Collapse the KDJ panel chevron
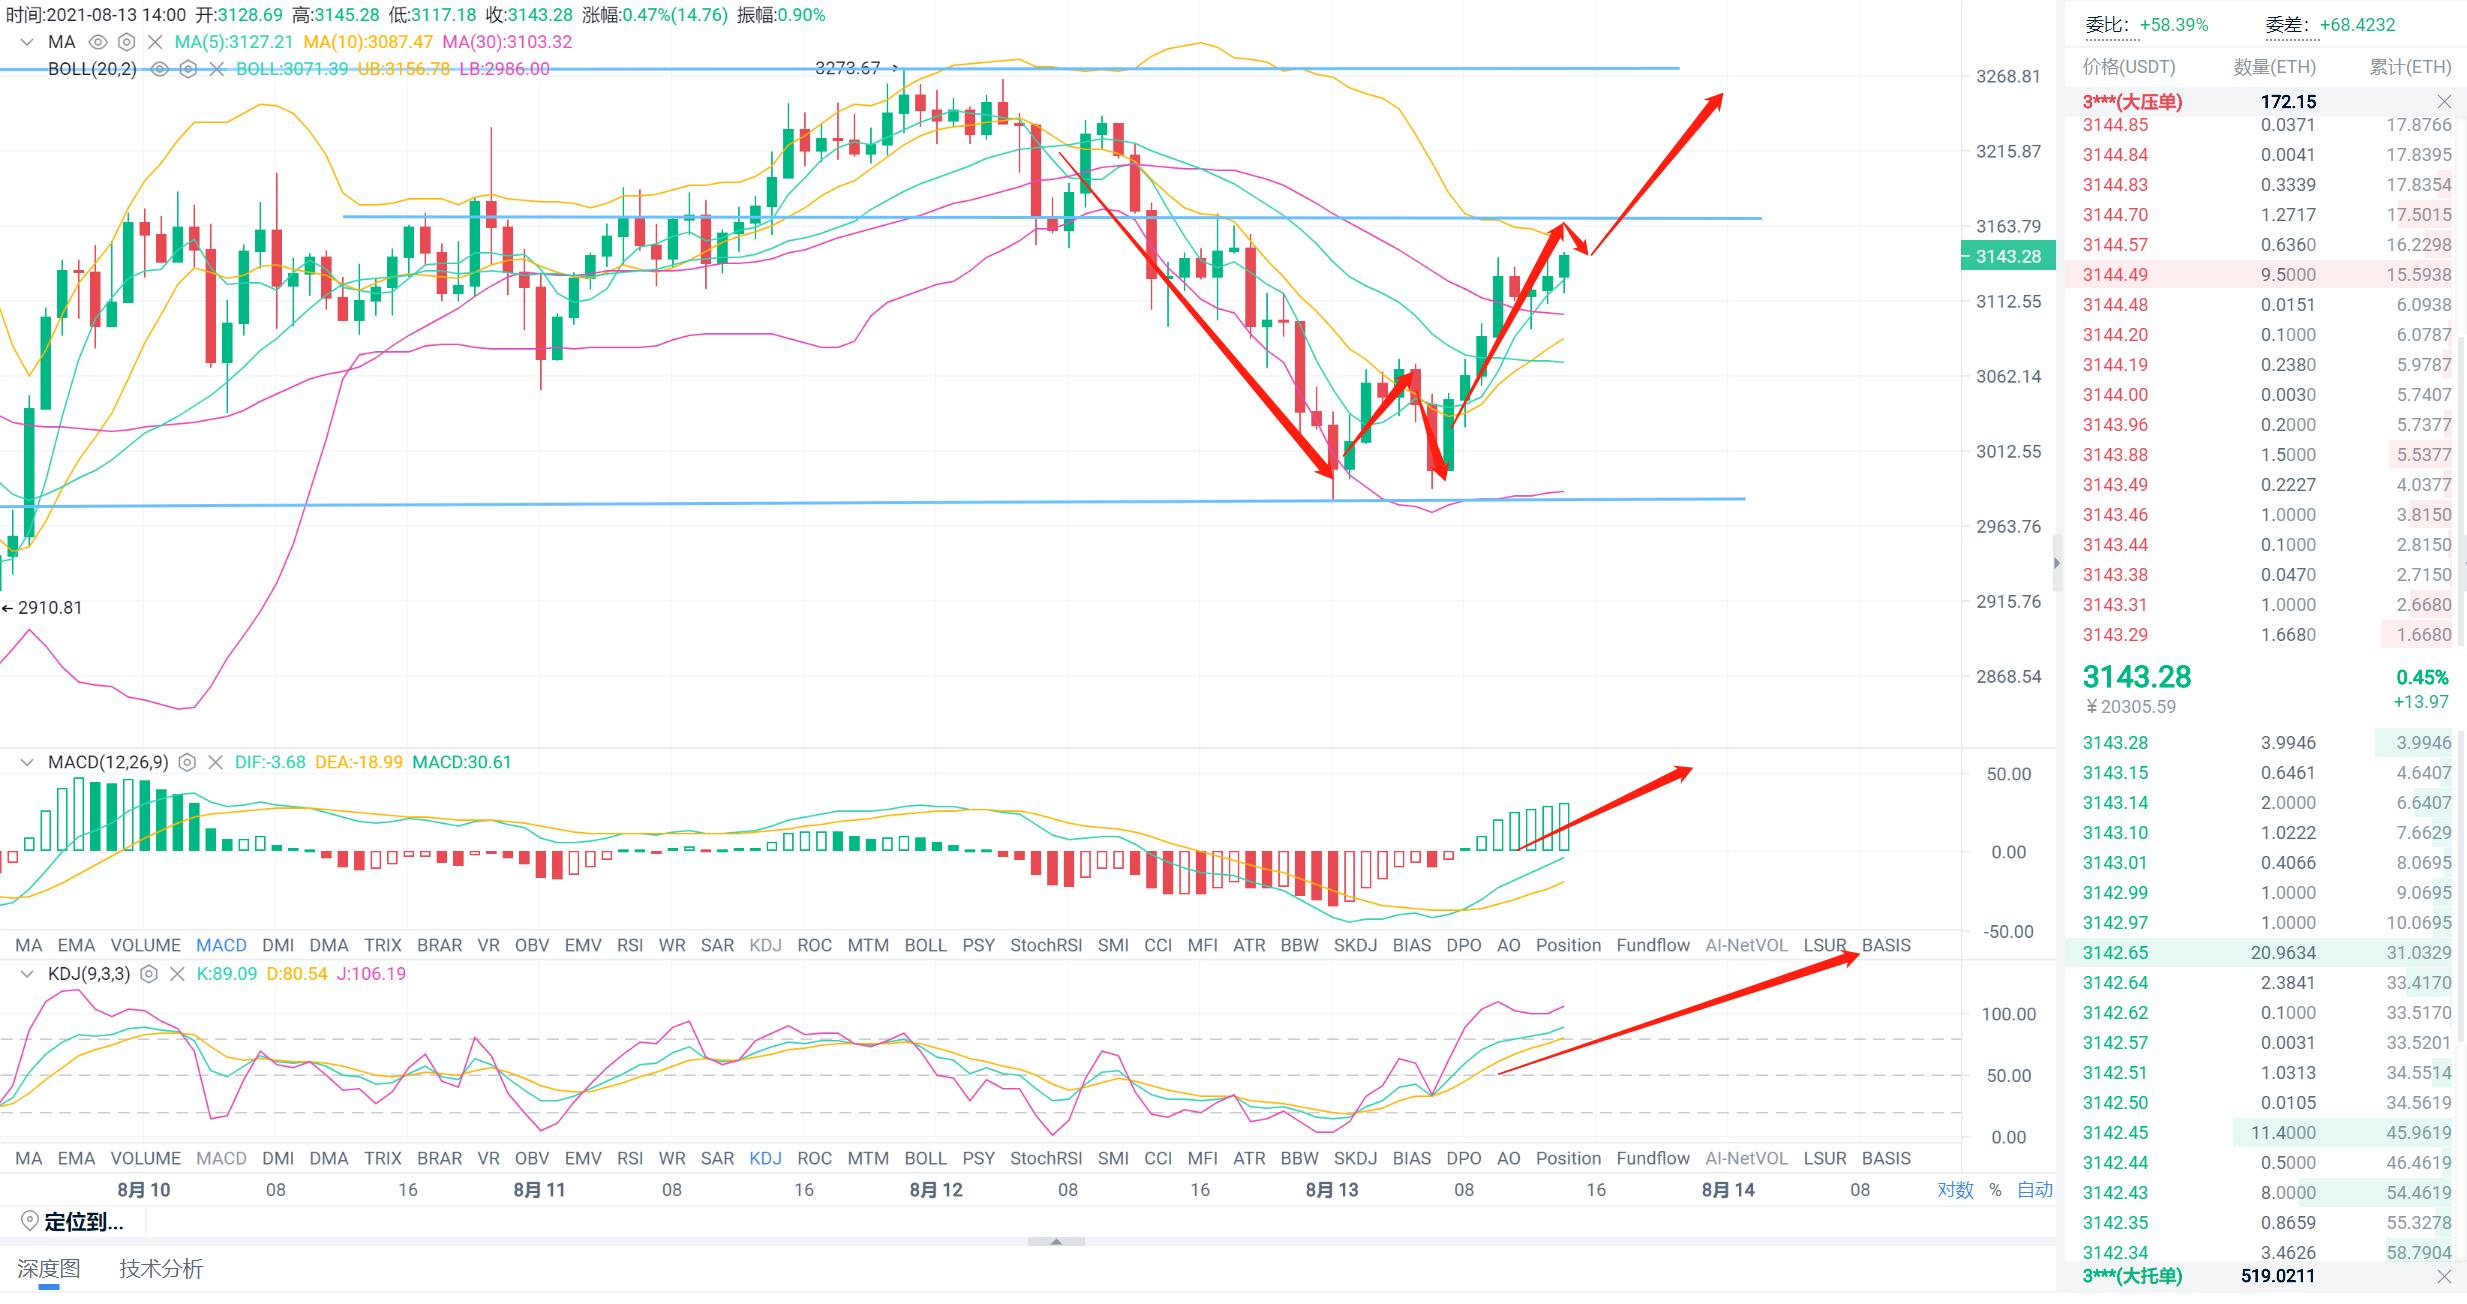Image resolution: width=2467 pixels, height=1304 pixels. [27, 974]
